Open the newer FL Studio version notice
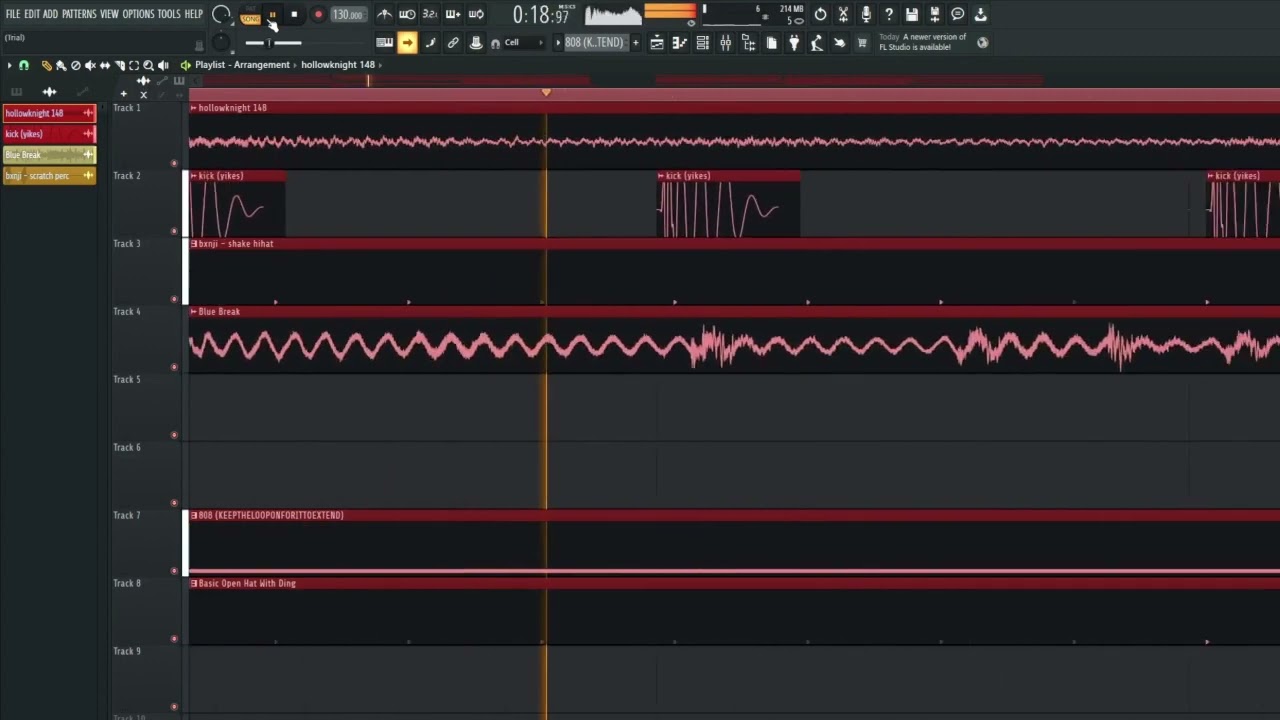This screenshot has height=720, width=1280. click(x=923, y=42)
